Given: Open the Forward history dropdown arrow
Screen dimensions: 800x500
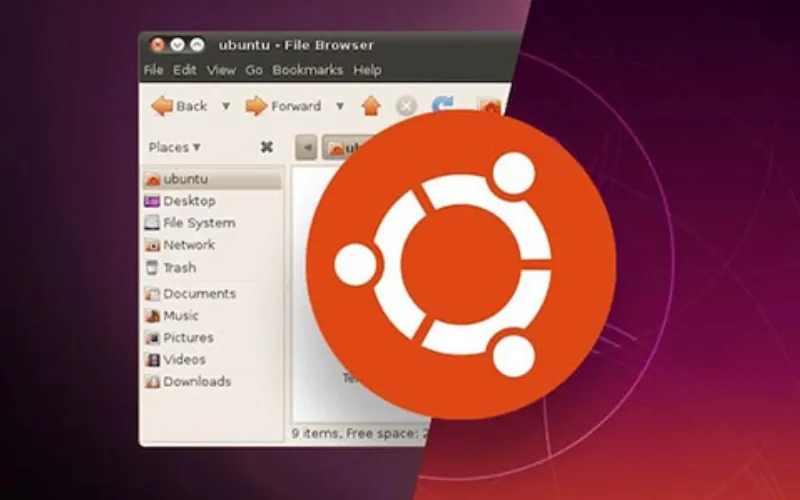Looking at the screenshot, I should 340,106.
